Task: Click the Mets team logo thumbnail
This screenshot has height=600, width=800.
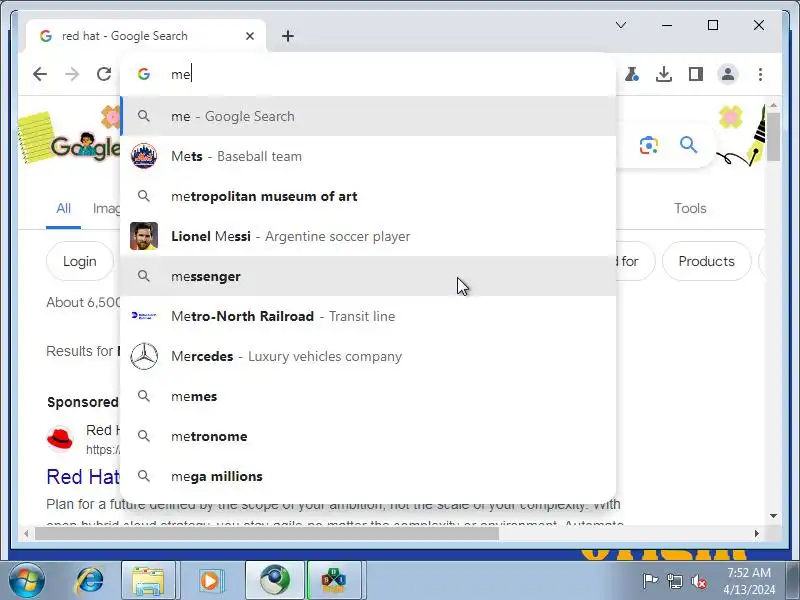Action: click(144, 156)
